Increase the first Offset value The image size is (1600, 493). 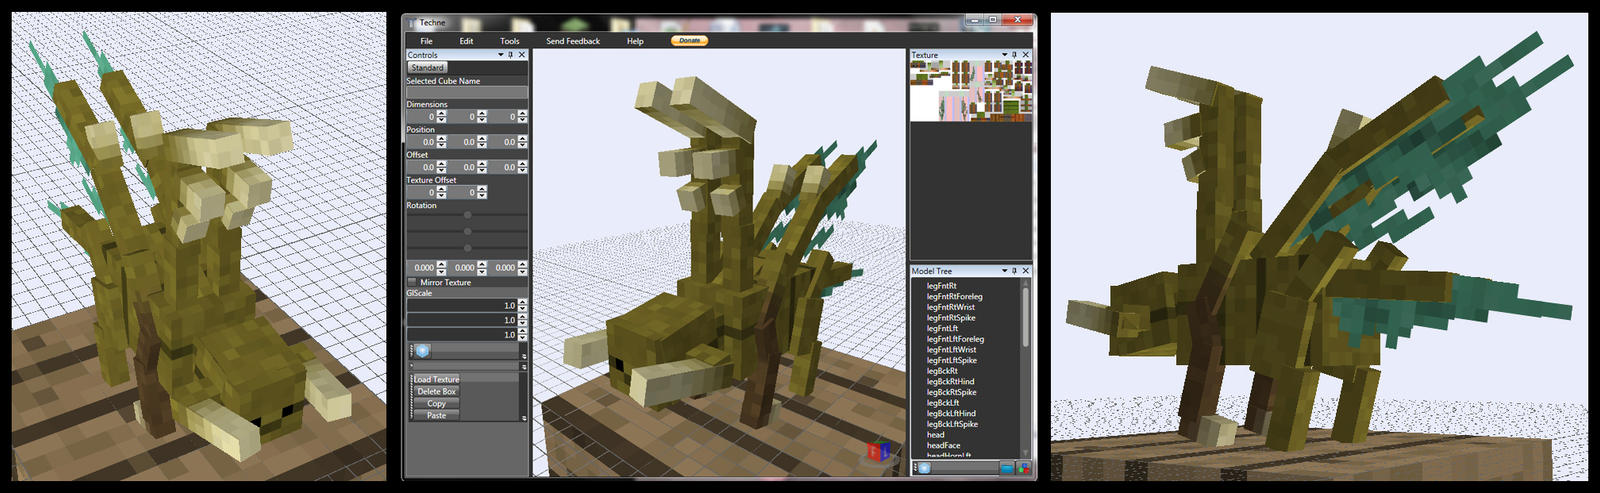coord(441,164)
